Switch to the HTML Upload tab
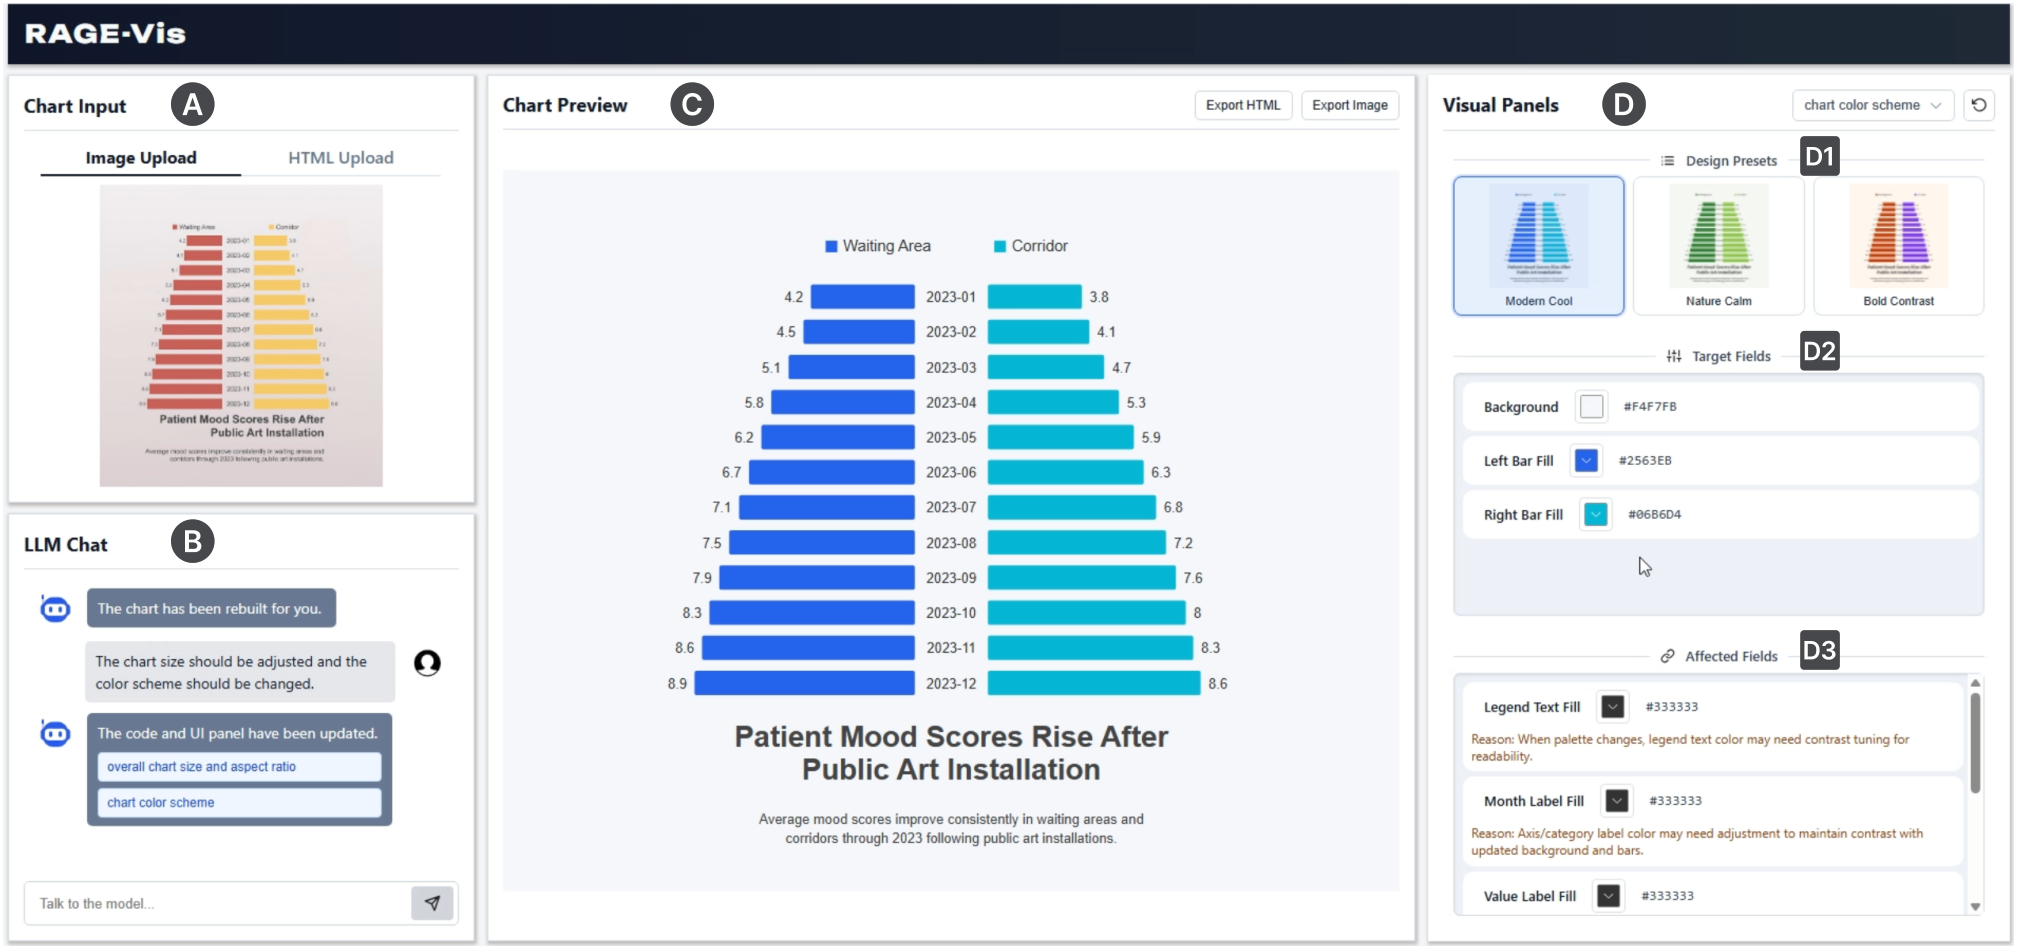 tap(341, 158)
